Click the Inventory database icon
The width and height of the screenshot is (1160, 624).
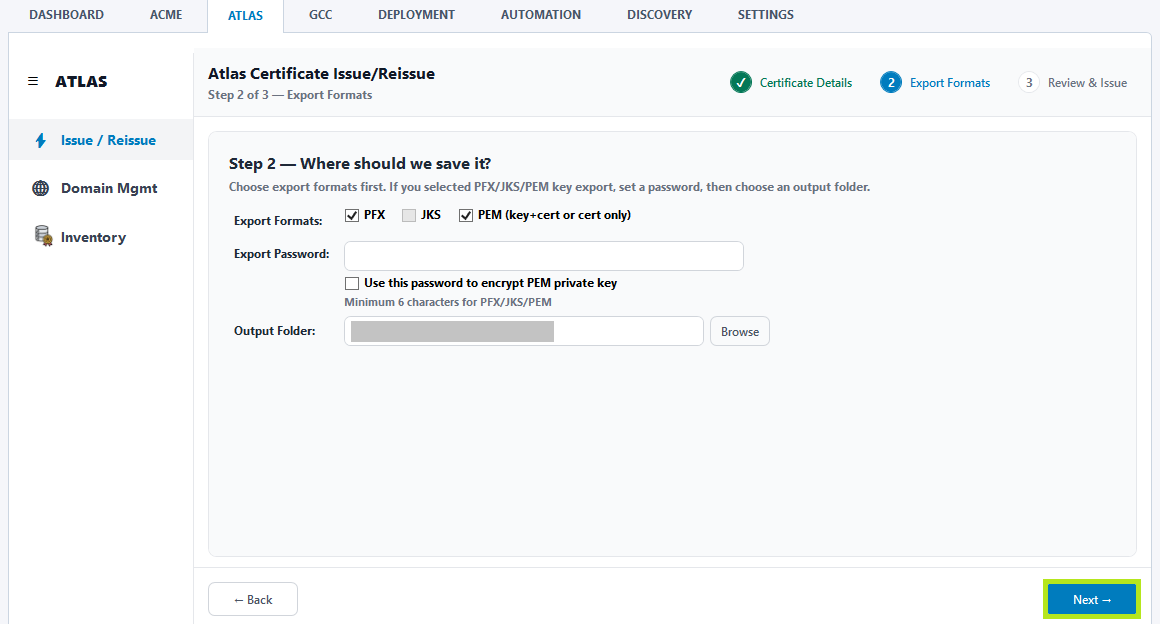pyautogui.click(x=43, y=236)
